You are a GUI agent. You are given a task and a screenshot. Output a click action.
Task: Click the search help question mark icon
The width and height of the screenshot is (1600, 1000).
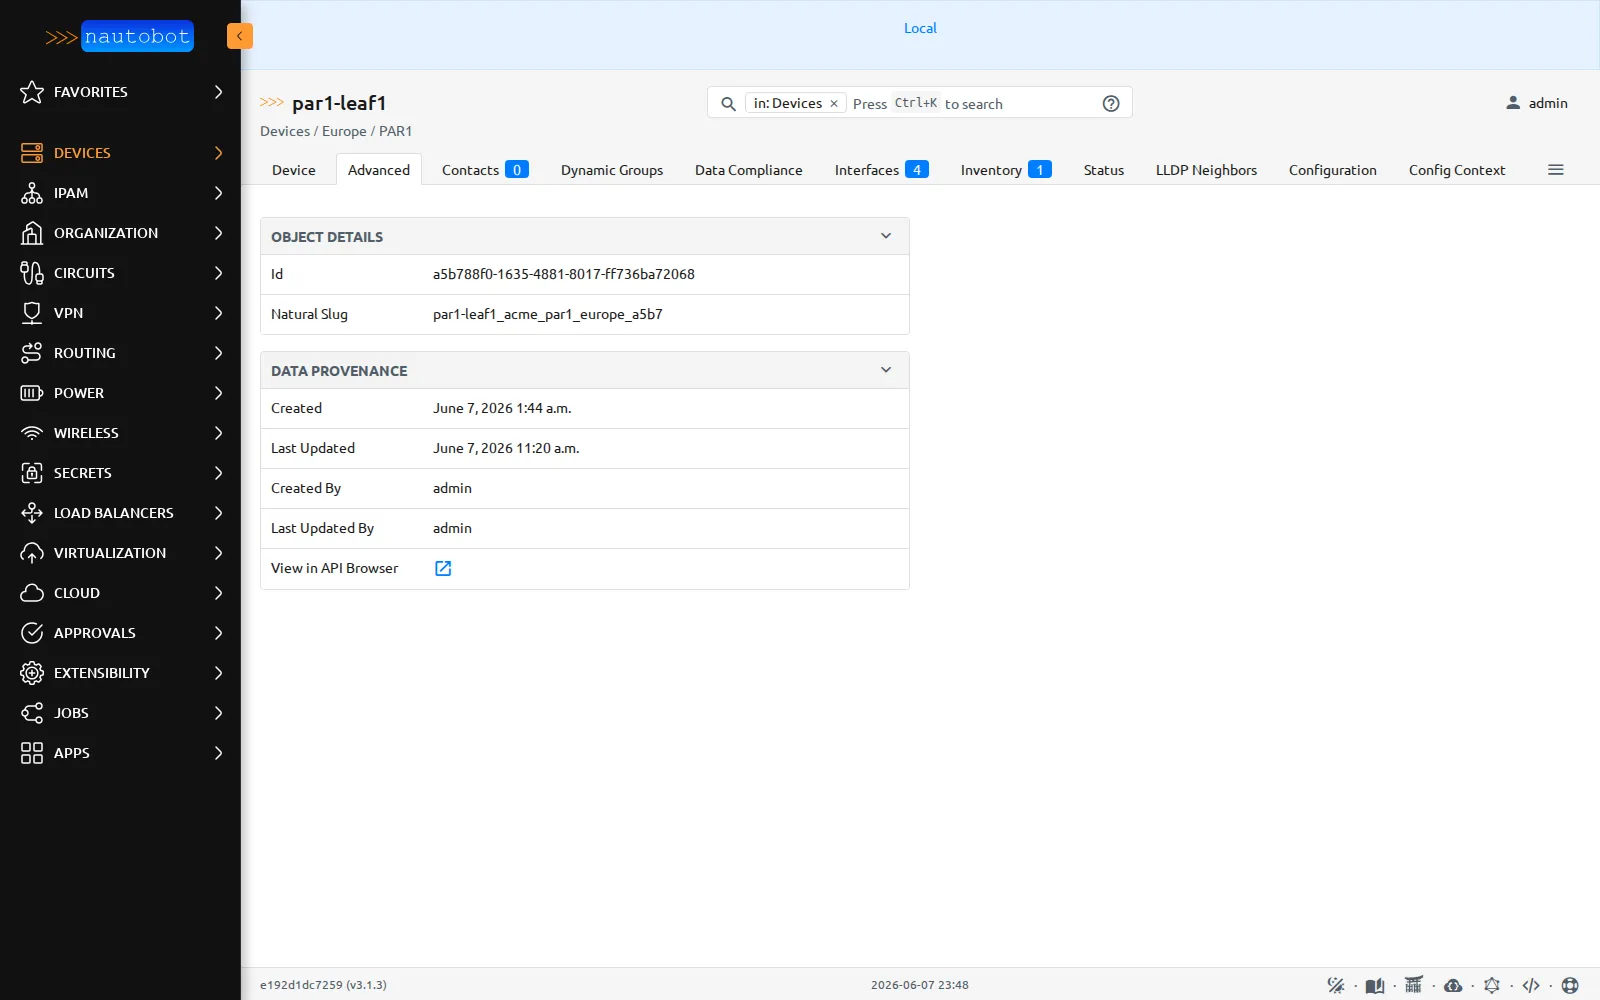[1111, 103]
